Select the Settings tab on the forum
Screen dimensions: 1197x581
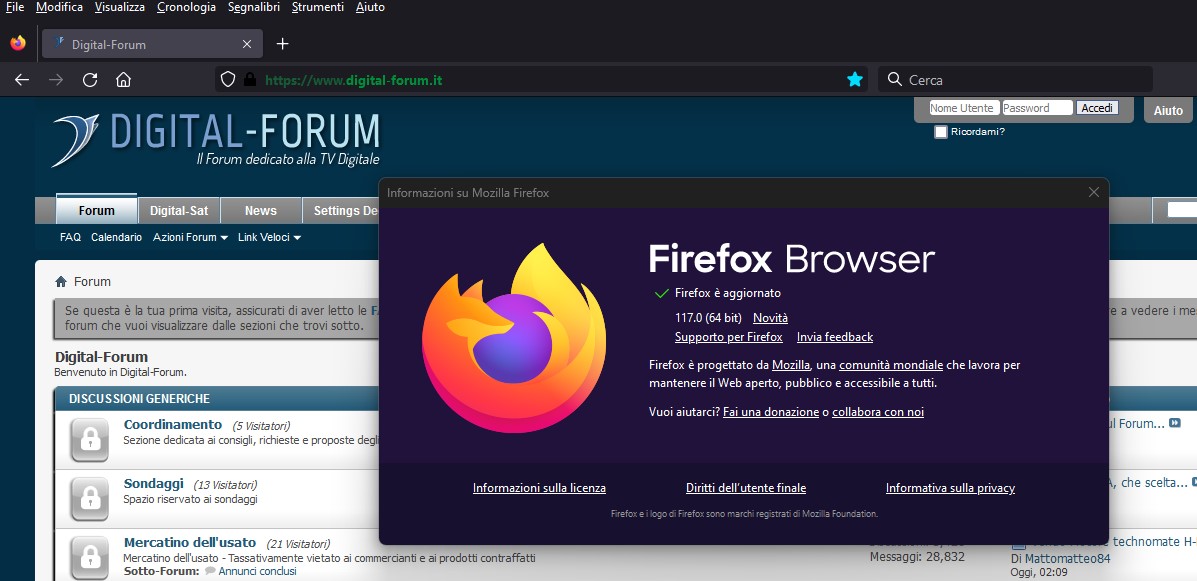tap(341, 210)
